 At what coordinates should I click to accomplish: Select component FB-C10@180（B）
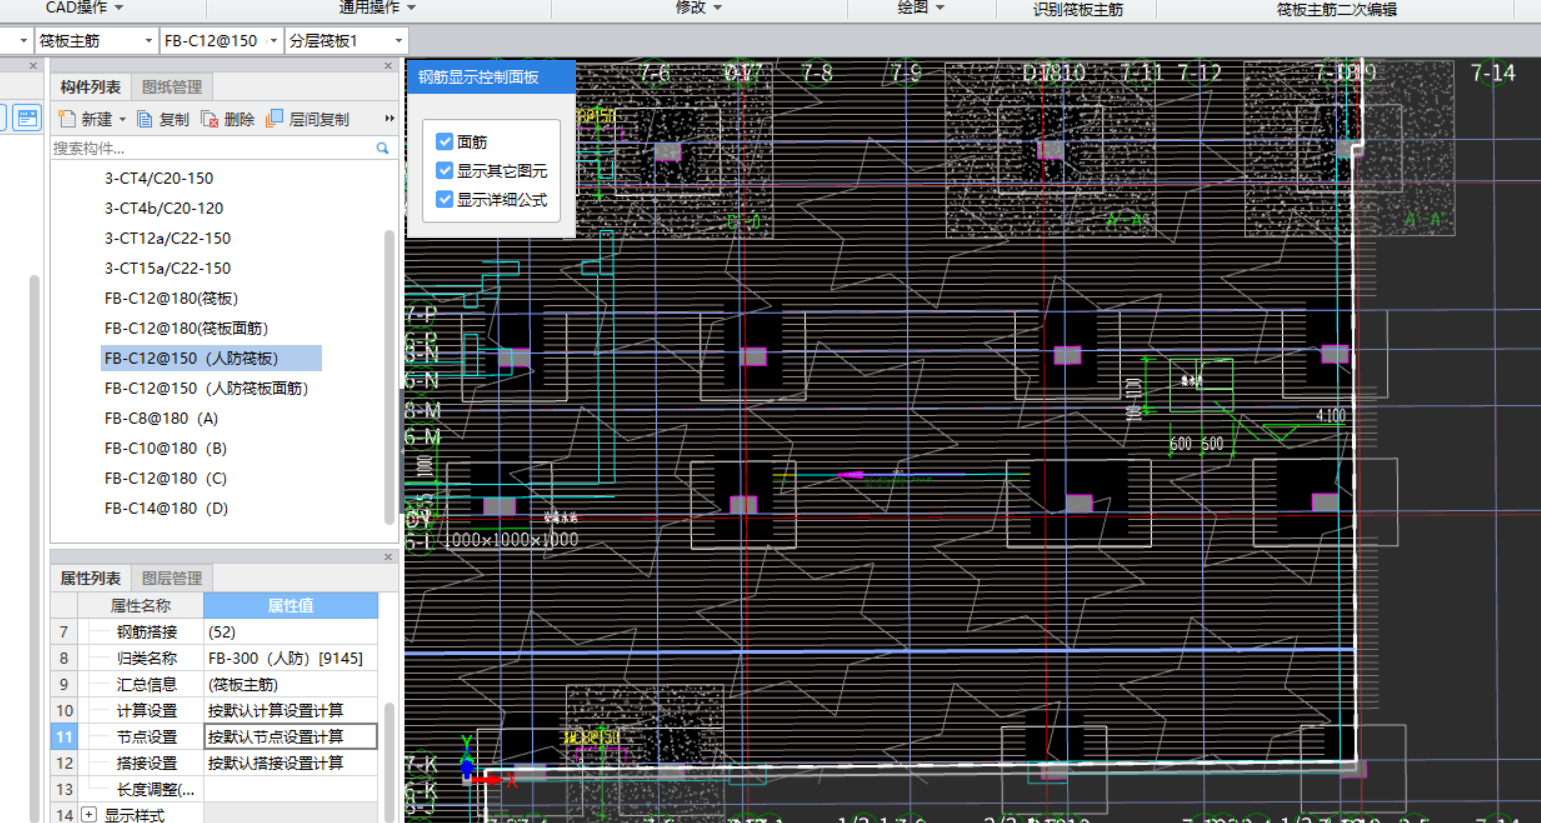[x=166, y=448]
